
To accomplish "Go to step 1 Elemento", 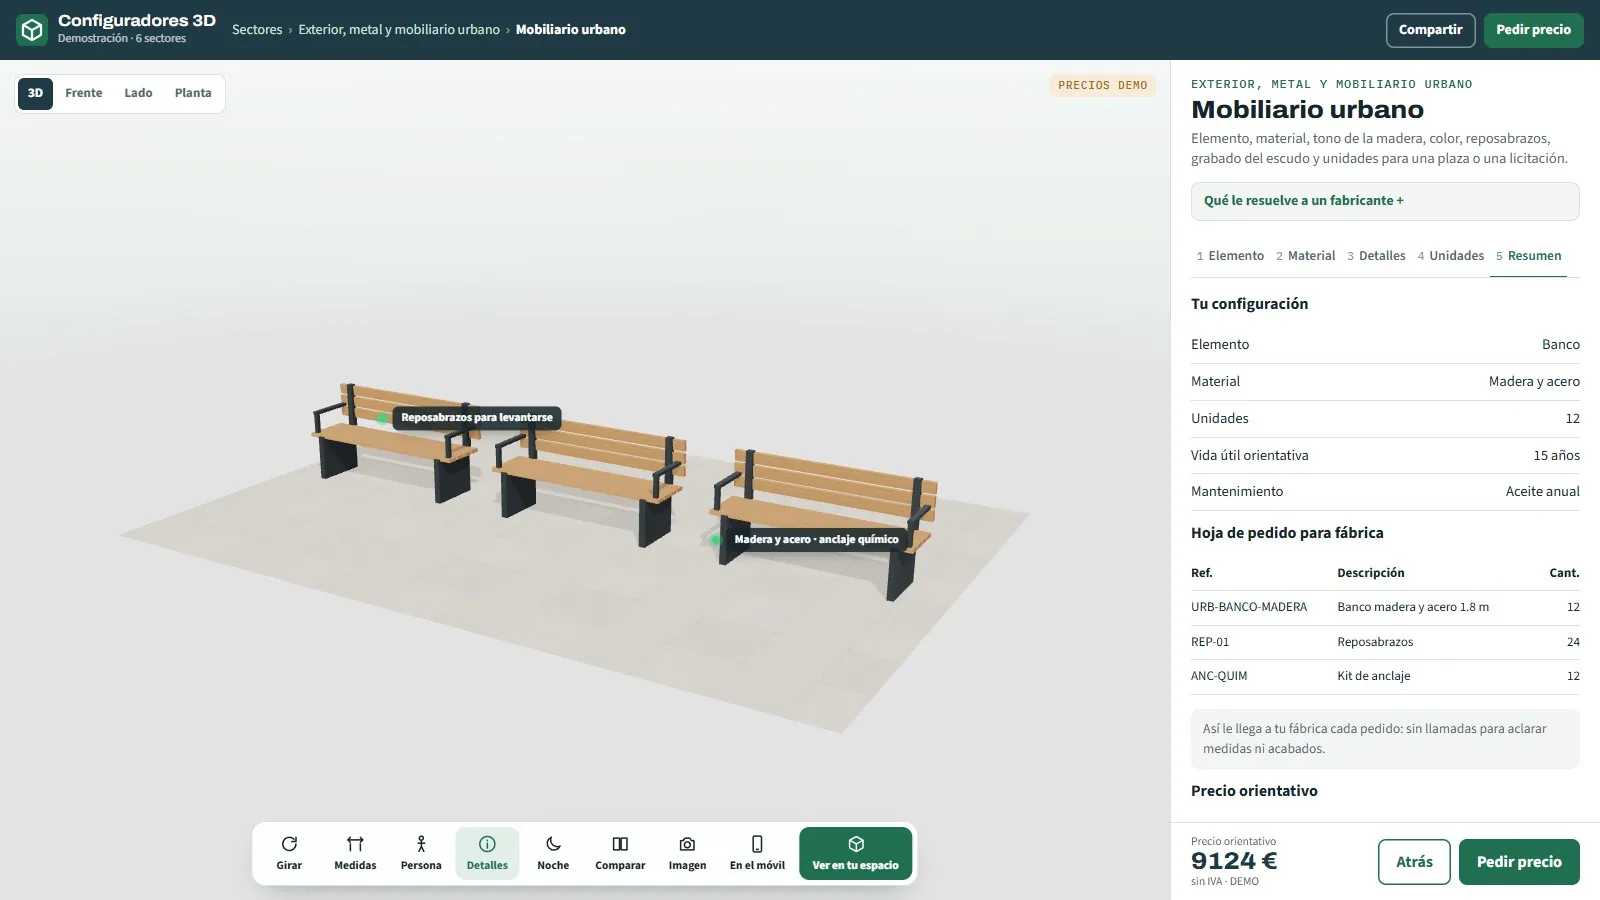I will [1230, 256].
